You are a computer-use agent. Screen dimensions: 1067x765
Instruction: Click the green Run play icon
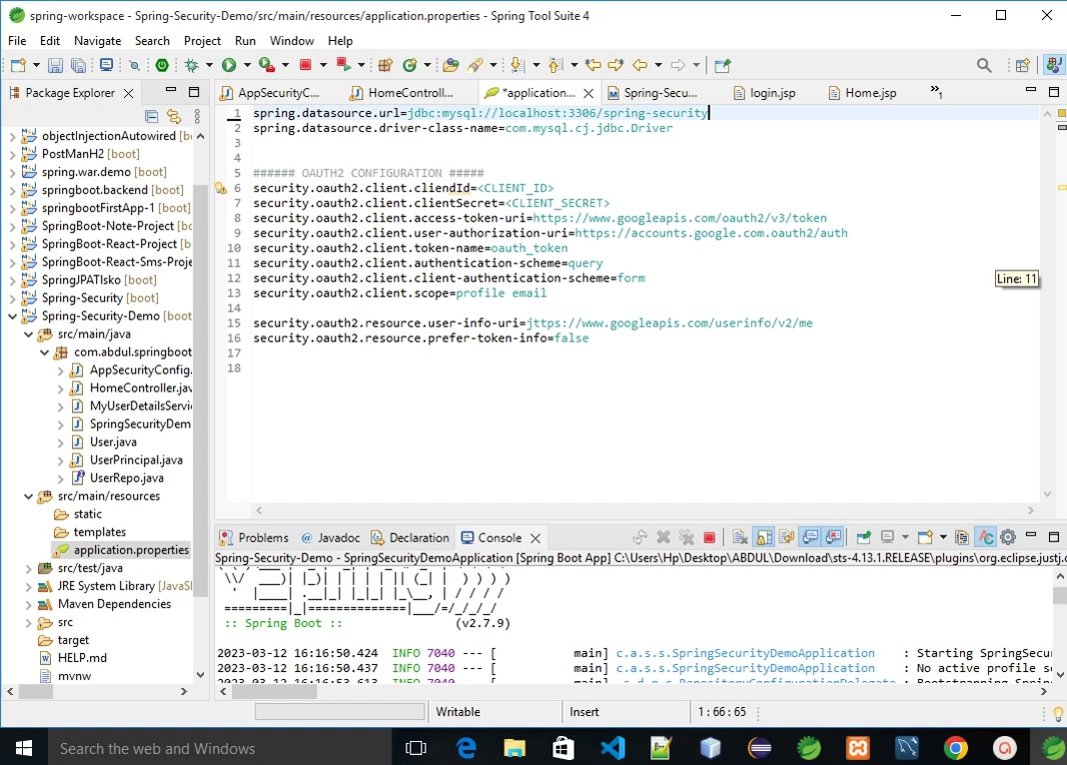click(229, 65)
